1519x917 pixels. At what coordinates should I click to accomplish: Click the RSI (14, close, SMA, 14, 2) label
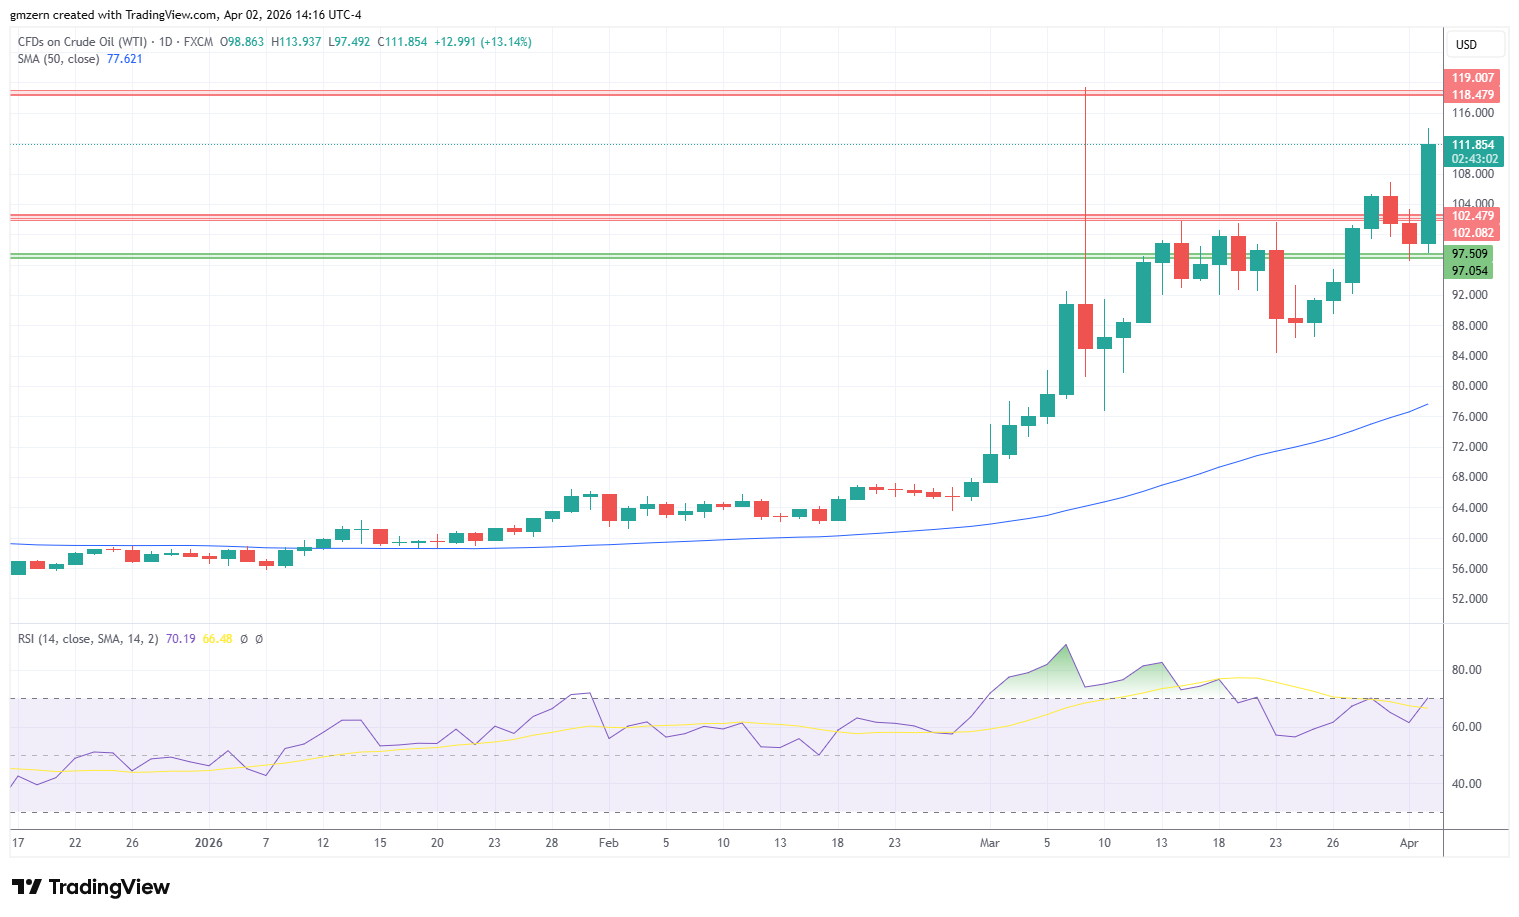coord(88,639)
